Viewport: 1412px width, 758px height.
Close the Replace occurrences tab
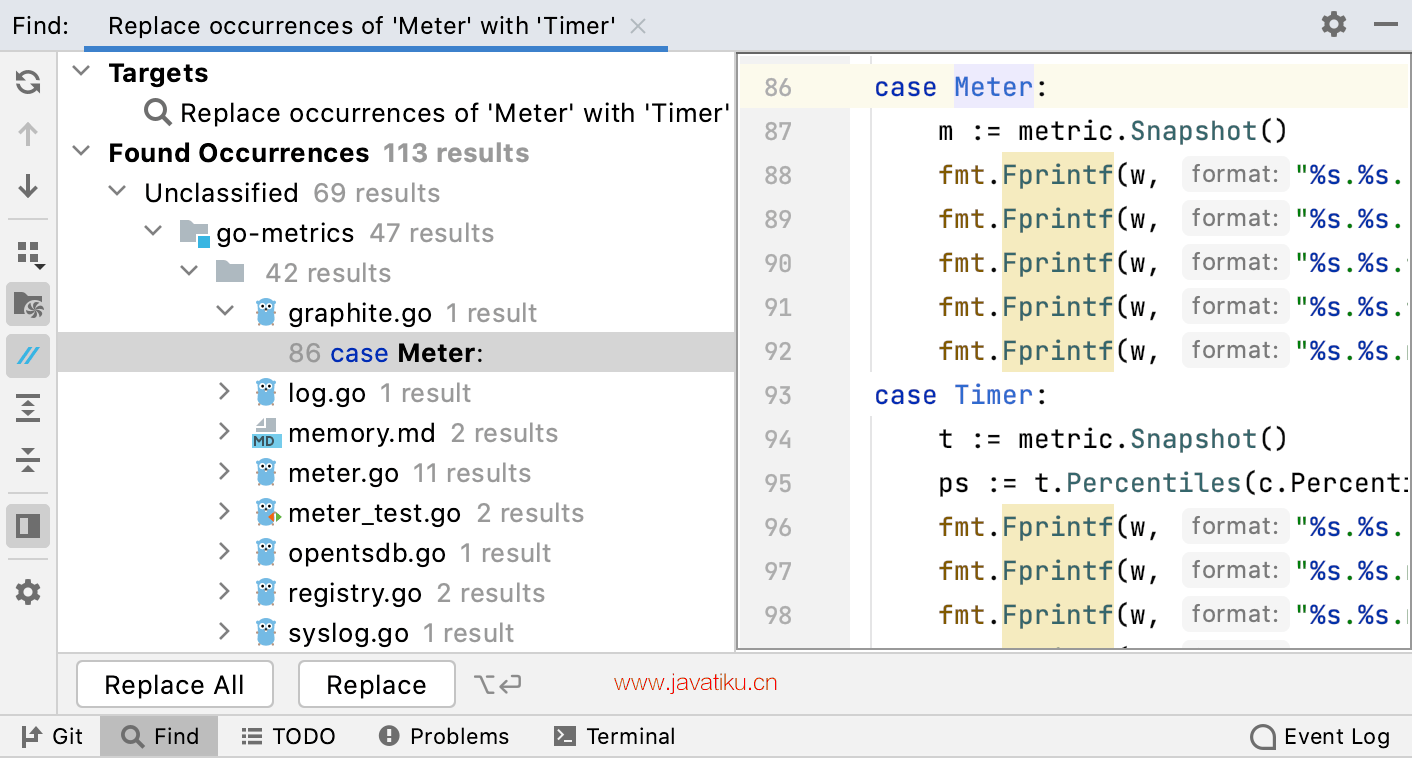pyautogui.click(x=639, y=26)
